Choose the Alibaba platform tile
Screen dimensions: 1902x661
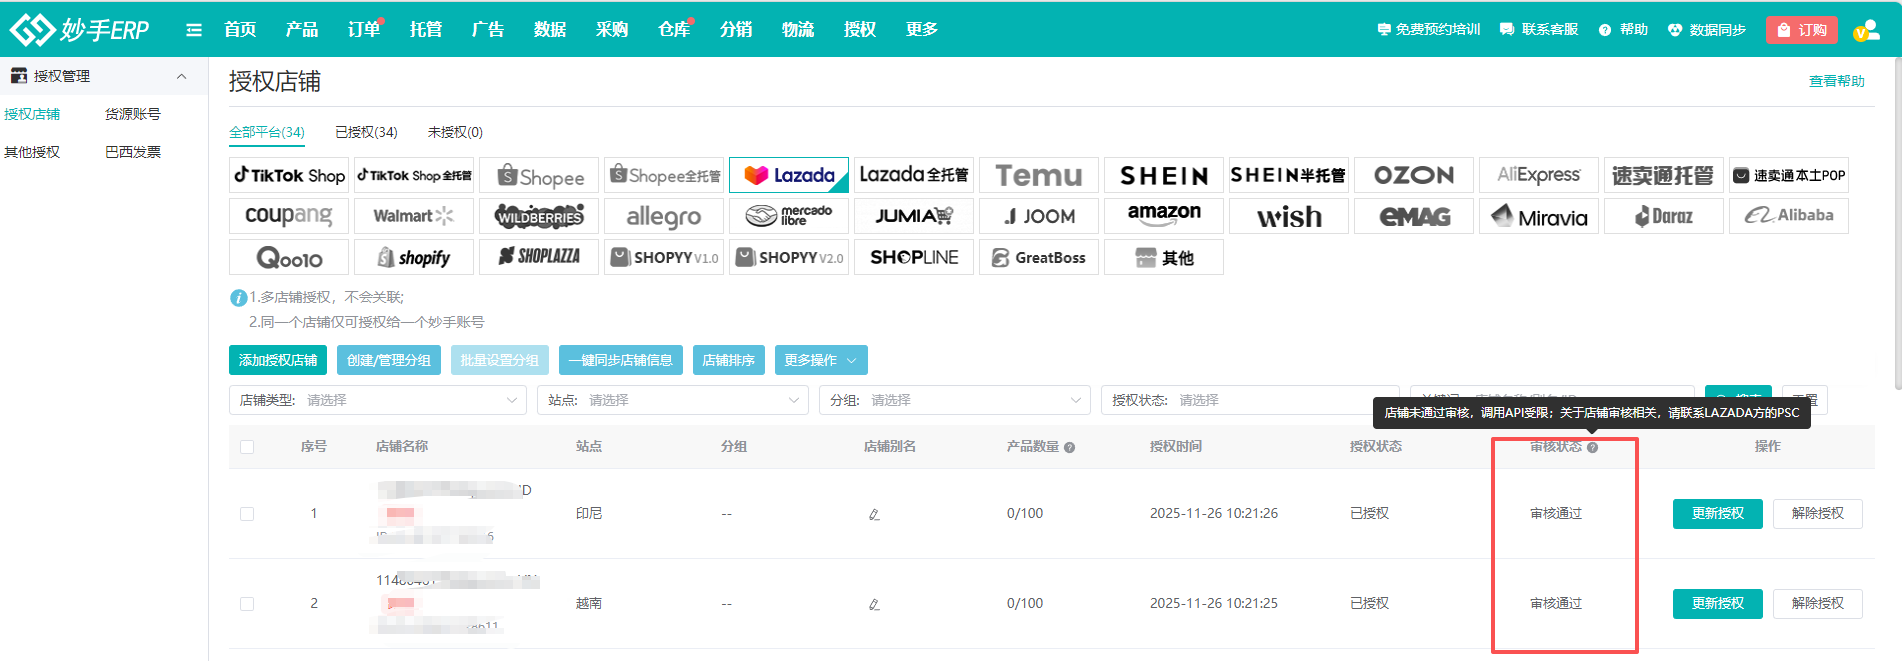click(x=1789, y=216)
